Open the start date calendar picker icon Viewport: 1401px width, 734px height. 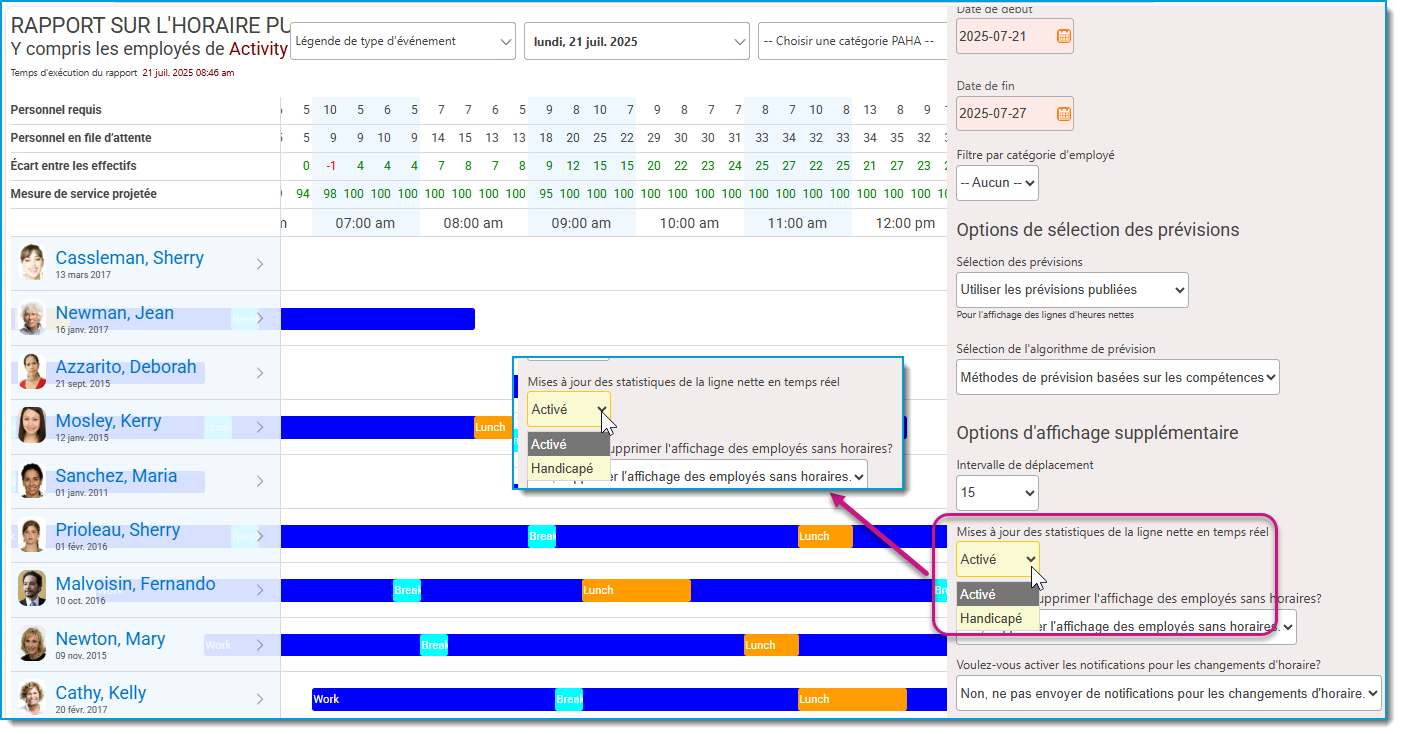[1064, 36]
